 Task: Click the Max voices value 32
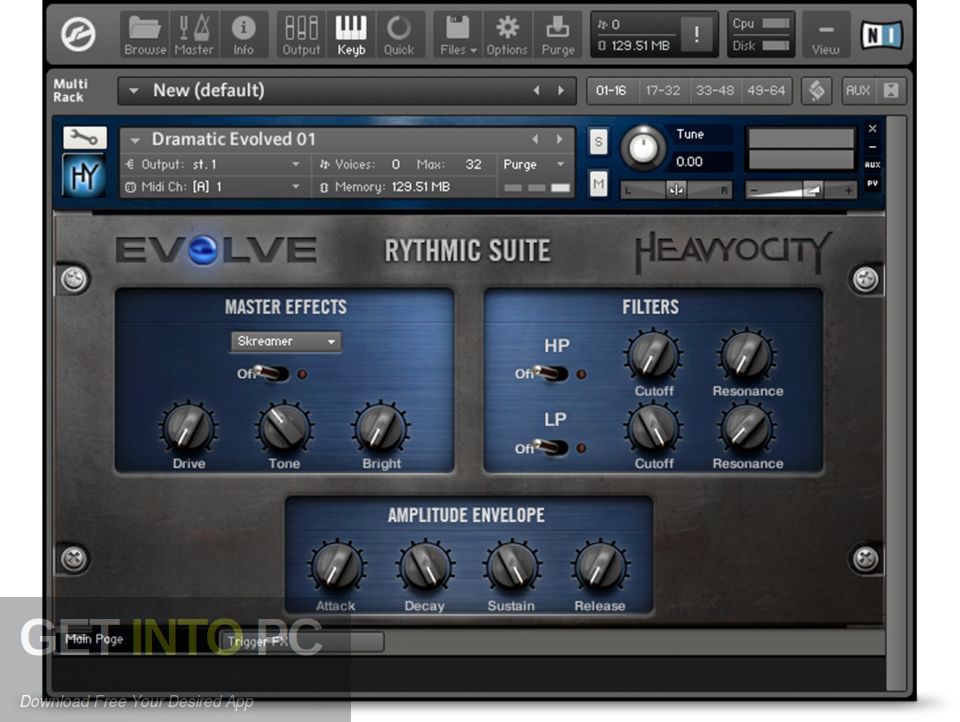click(473, 164)
